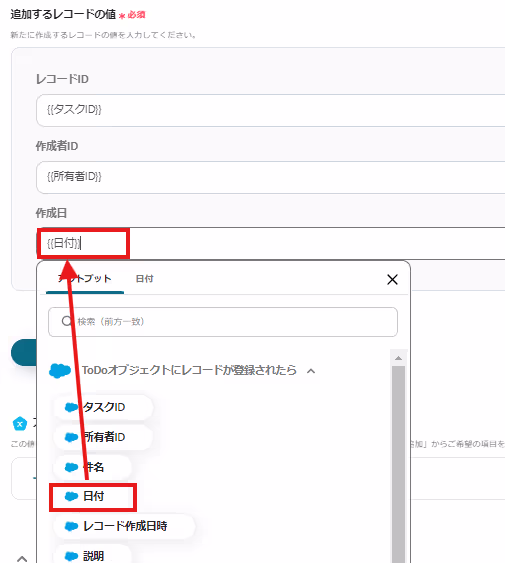
Task: Switch to the 日付 tab in popup
Action: click(144, 279)
